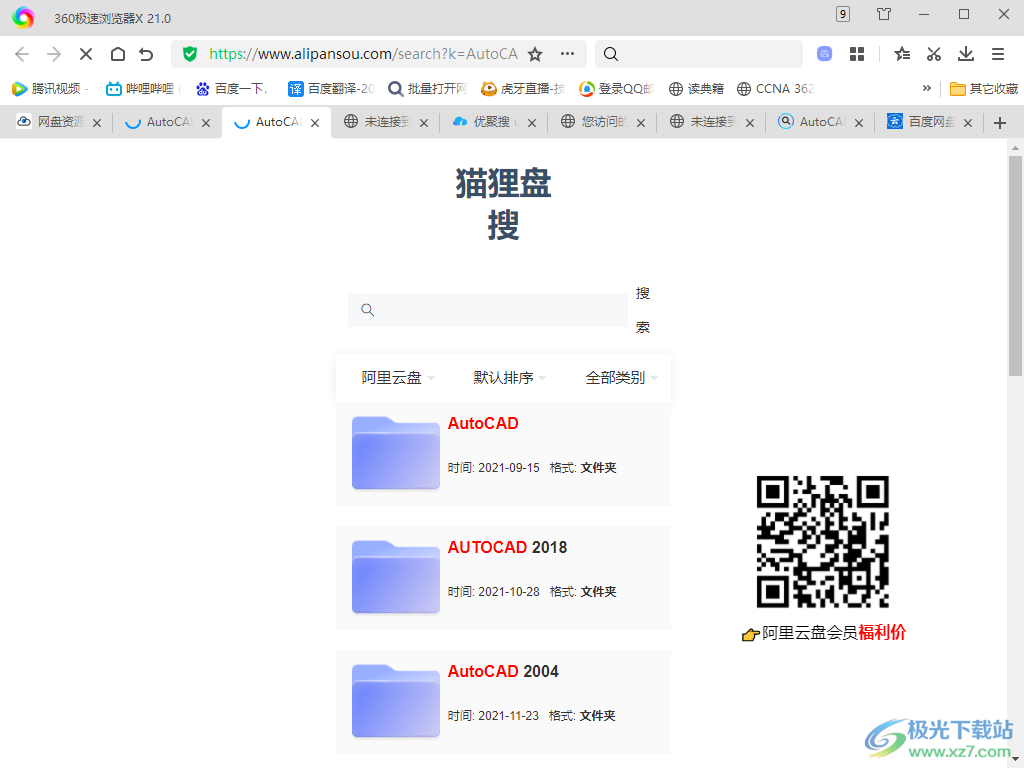The height and width of the screenshot is (768, 1024).
Task: Open the skin/shirt icon in title bar
Action: (x=884, y=14)
